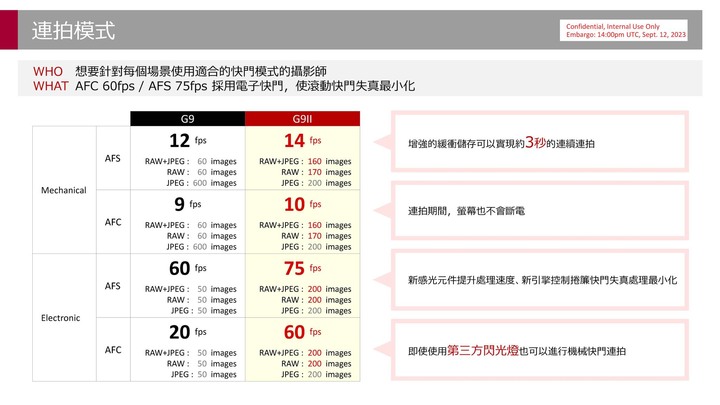Click the red WHO label
The height and width of the screenshot is (405, 720).
[x=48, y=72]
